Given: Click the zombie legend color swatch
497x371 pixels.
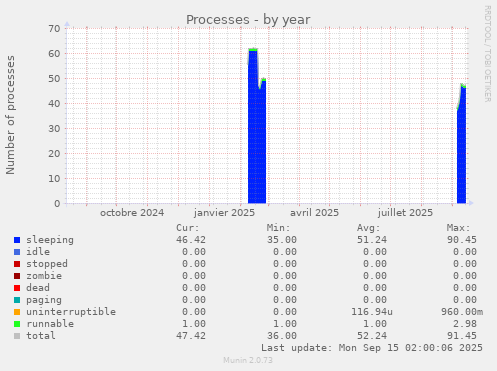Looking at the screenshot, I should (x=17, y=276).
